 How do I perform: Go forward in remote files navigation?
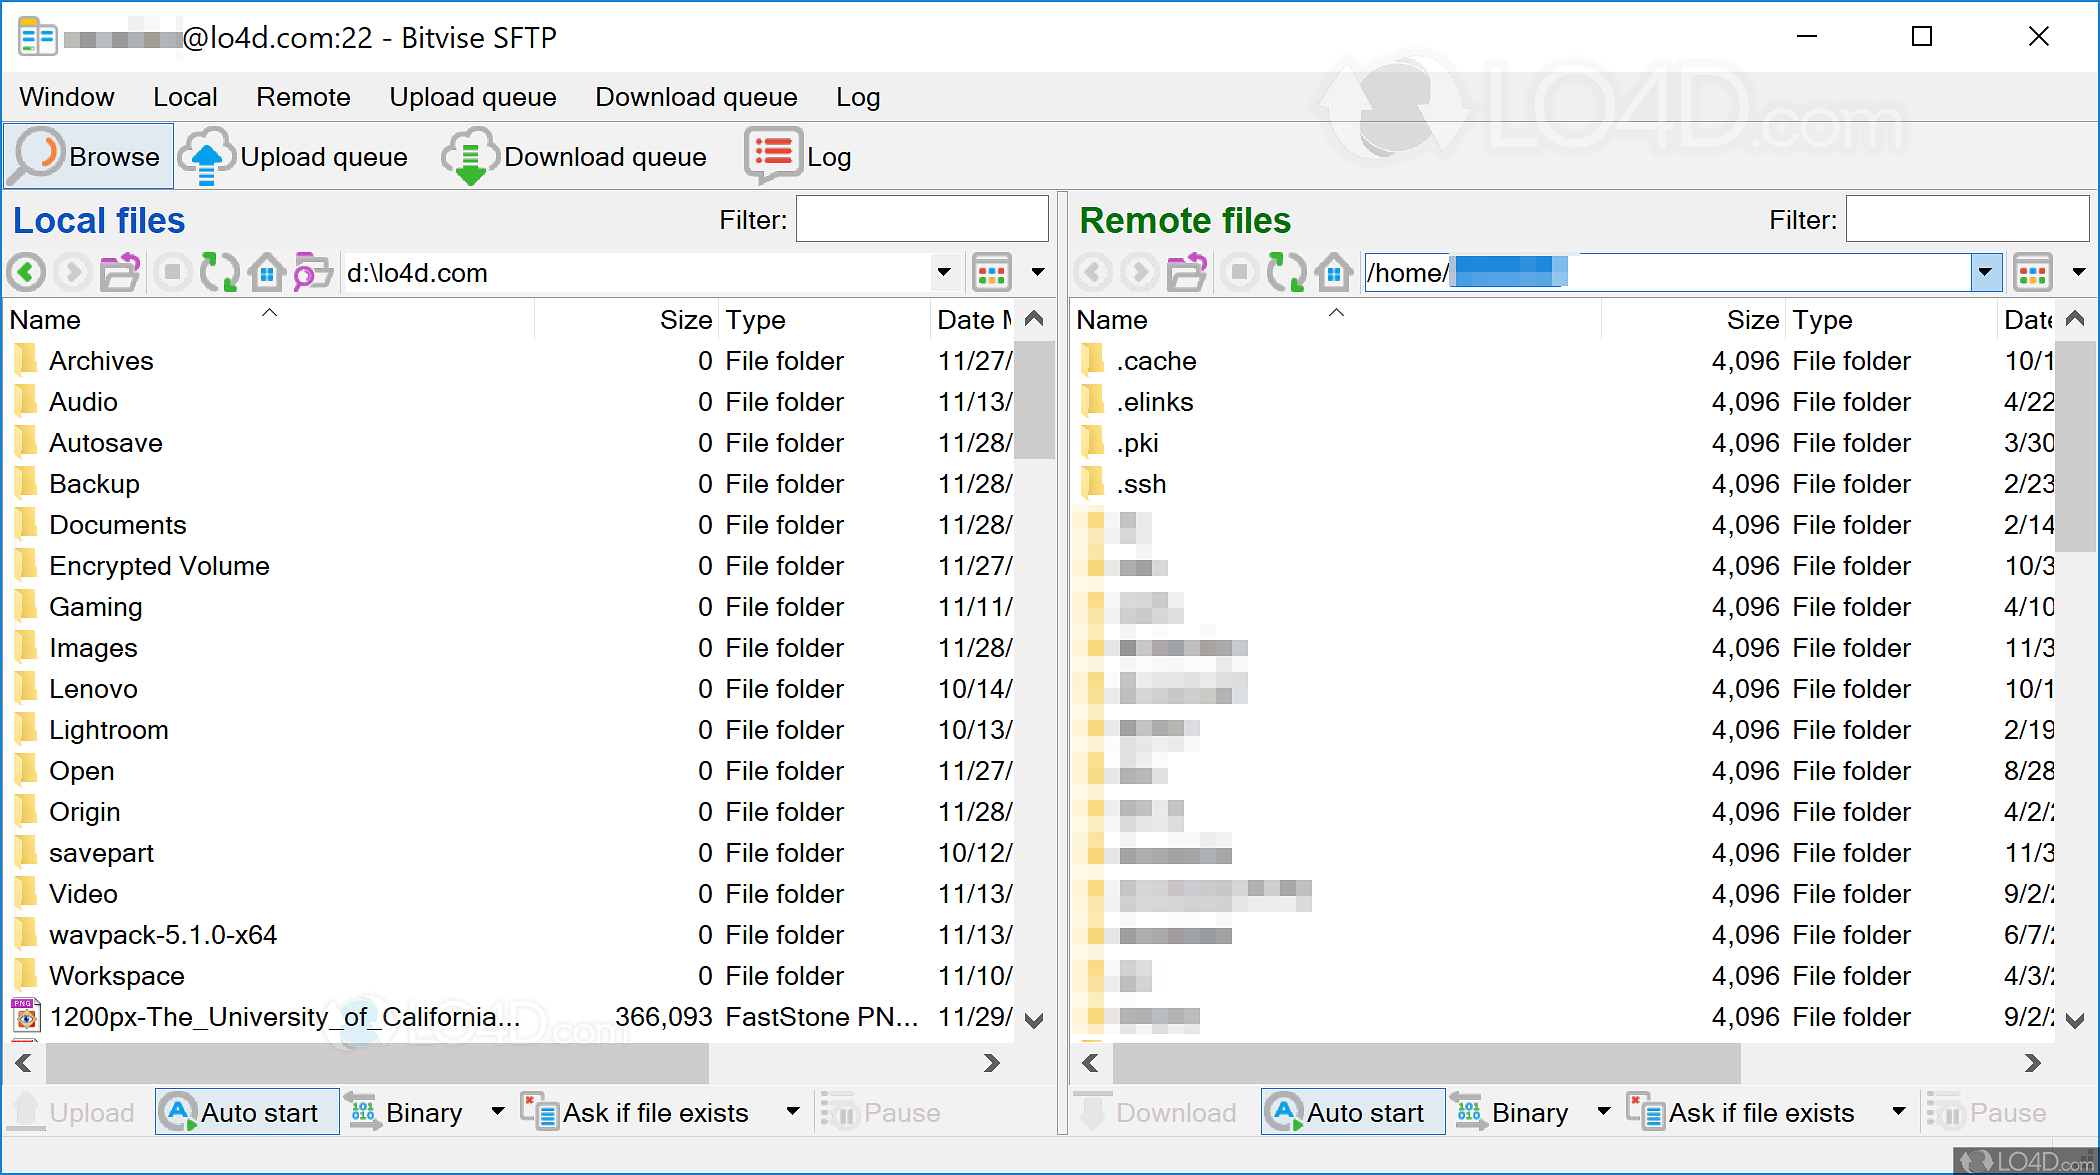pos(1140,272)
